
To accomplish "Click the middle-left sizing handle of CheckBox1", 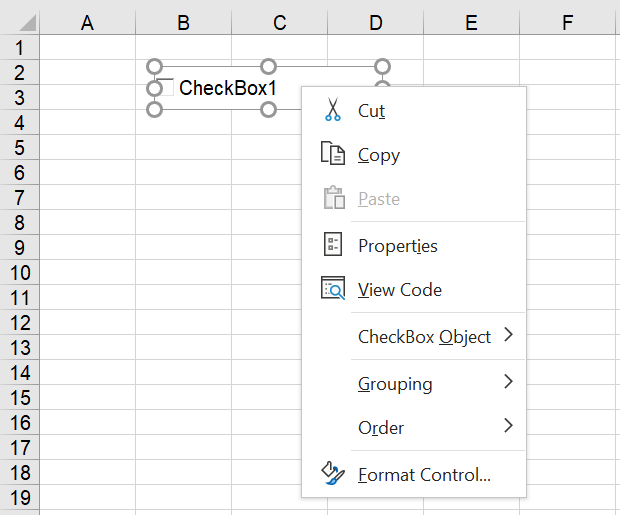I will click(153, 88).
